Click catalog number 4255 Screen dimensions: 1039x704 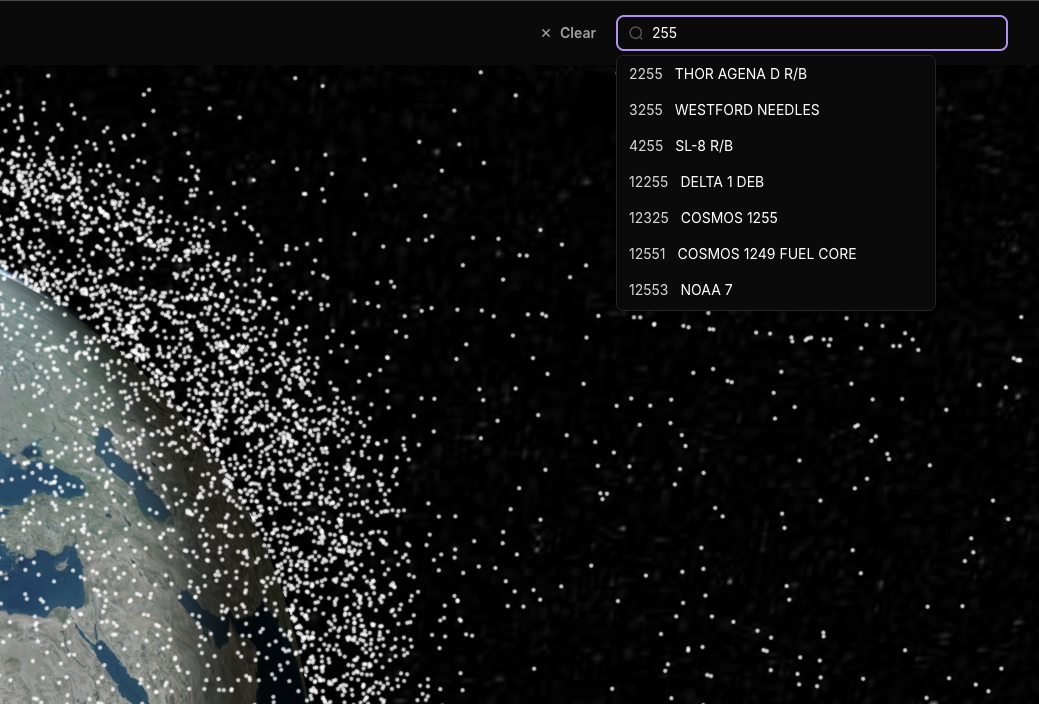tap(645, 146)
